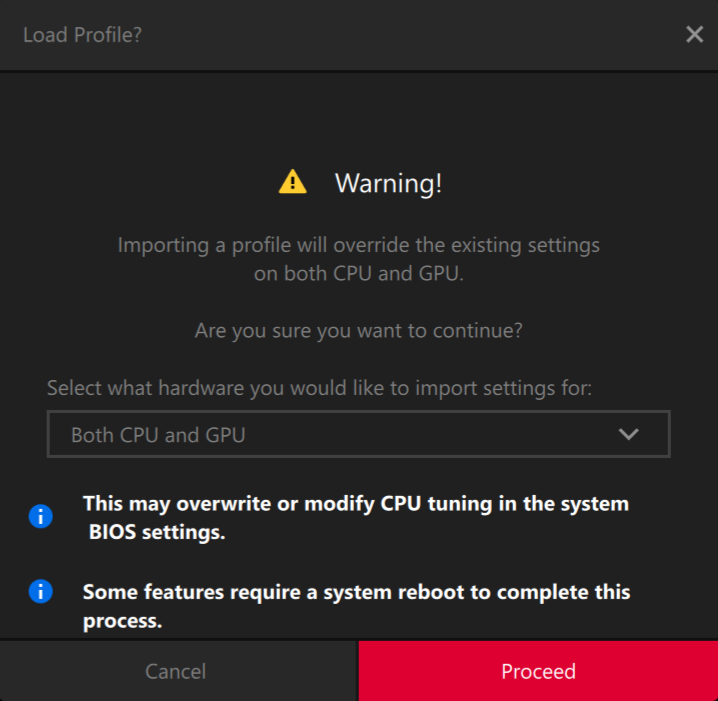Click the "Some features require a system reboot" message
The image size is (718, 701).
(x=355, y=591)
